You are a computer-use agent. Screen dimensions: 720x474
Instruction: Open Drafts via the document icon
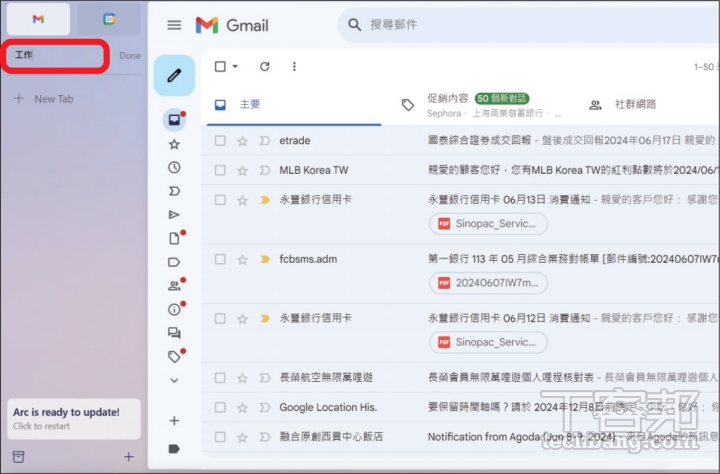coord(174,238)
